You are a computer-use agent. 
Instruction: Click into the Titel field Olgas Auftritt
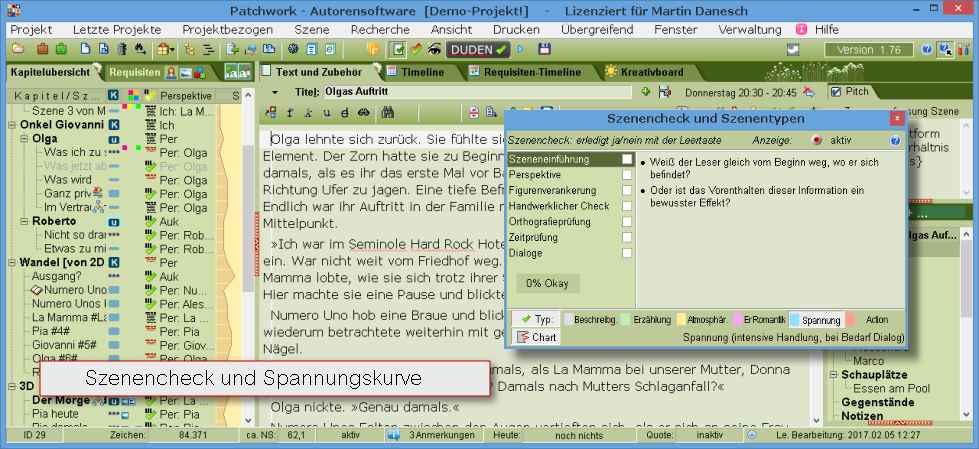[478, 92]
